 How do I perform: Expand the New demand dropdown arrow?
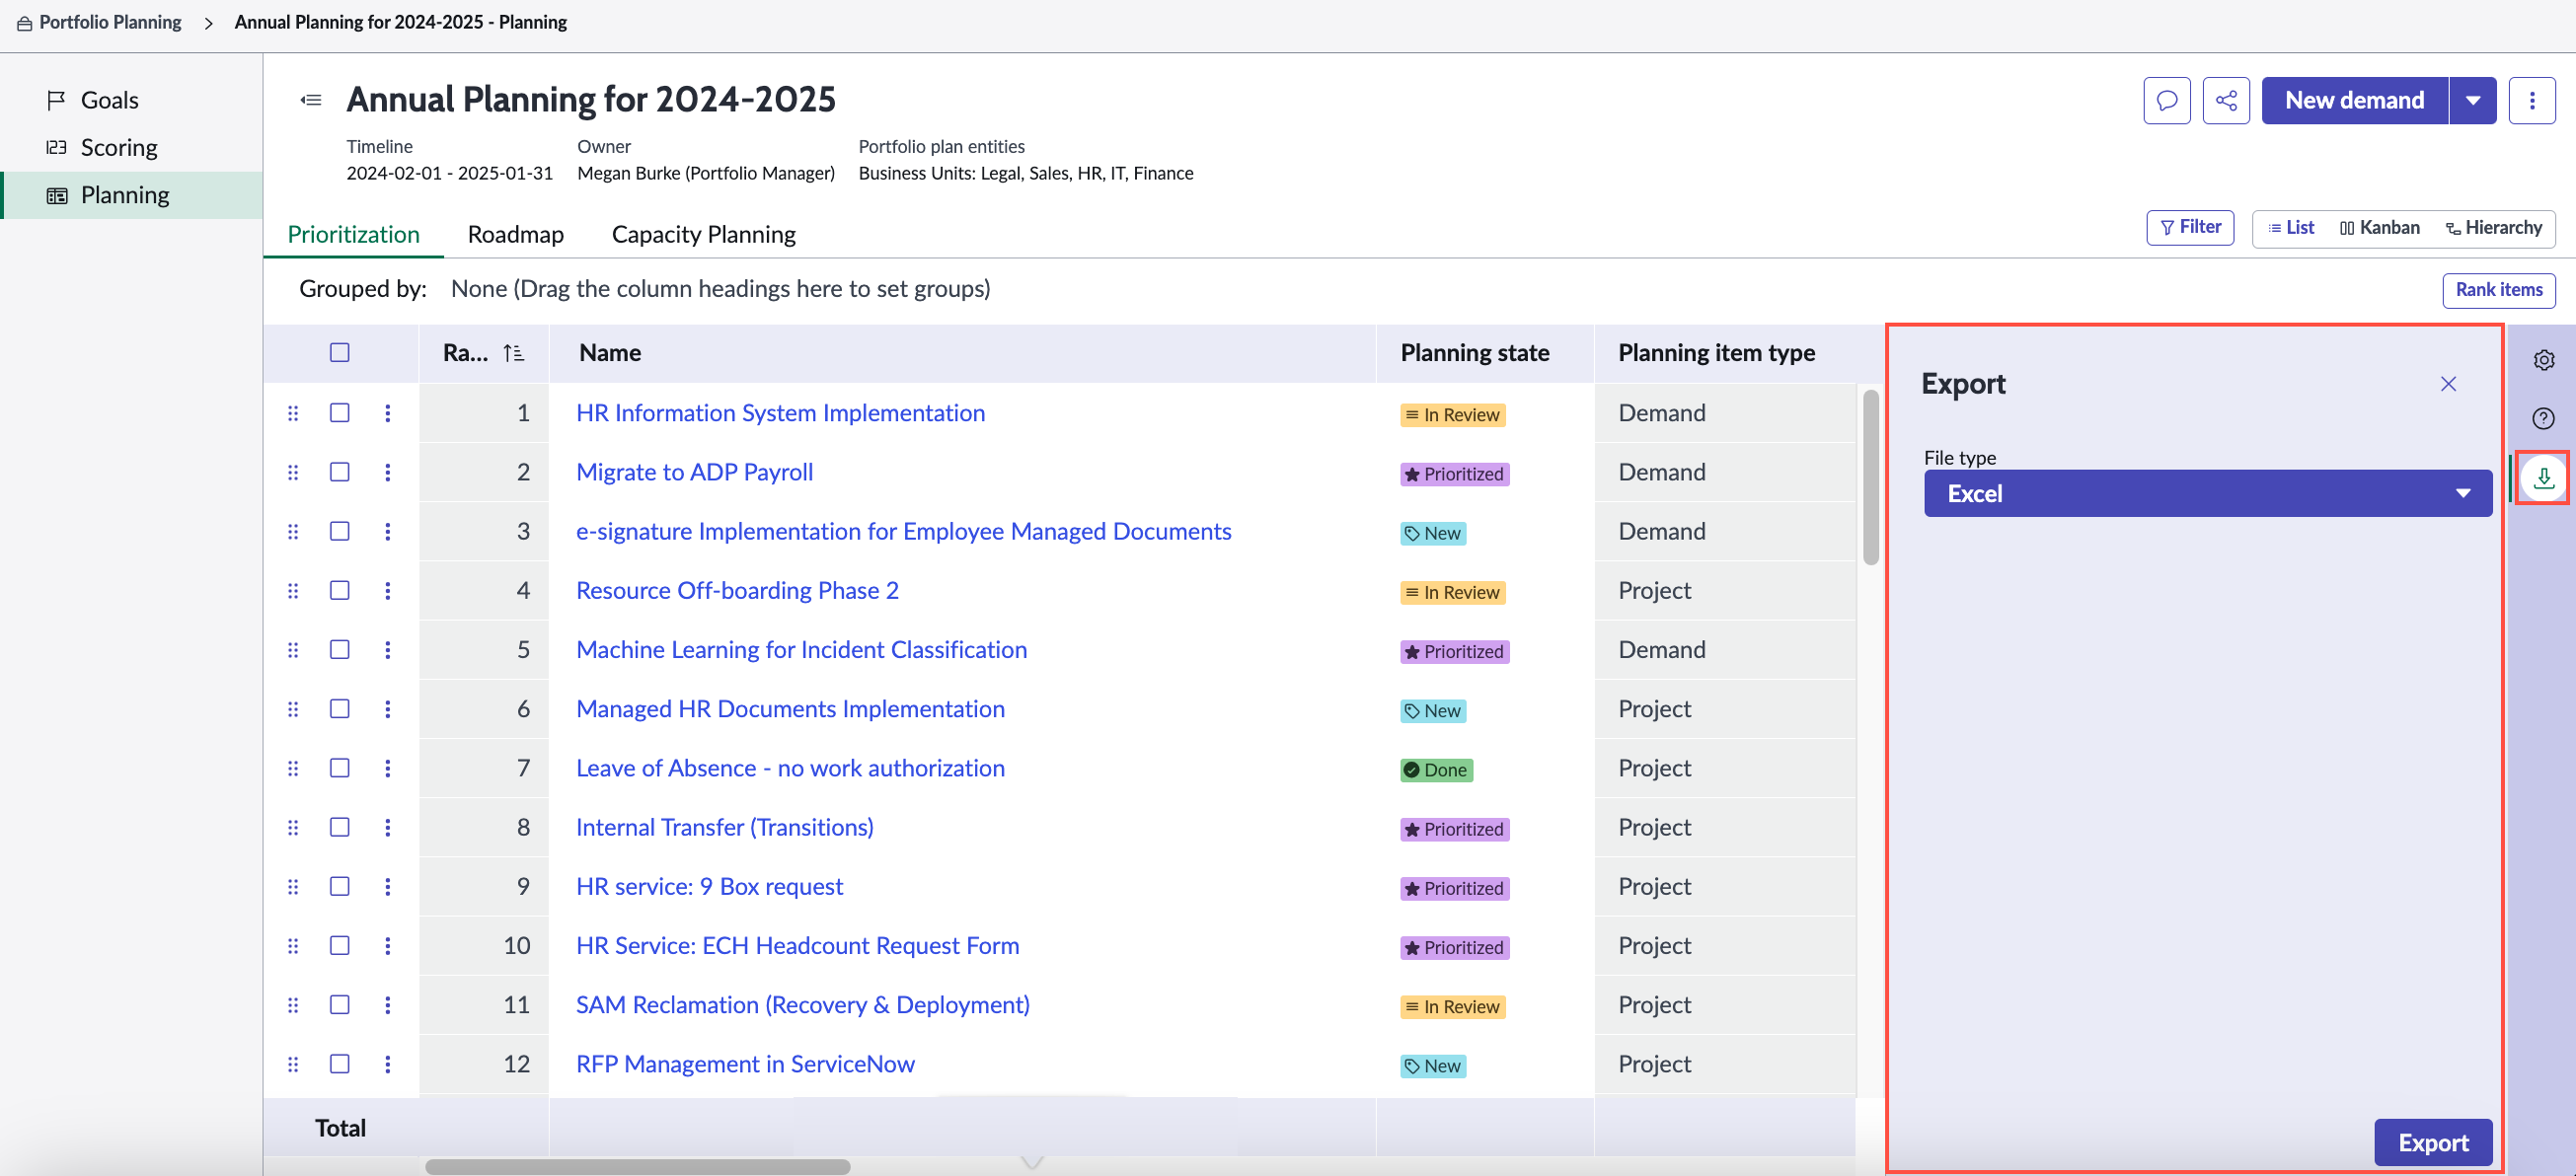pyautogui.click(x=2472, y=100)
